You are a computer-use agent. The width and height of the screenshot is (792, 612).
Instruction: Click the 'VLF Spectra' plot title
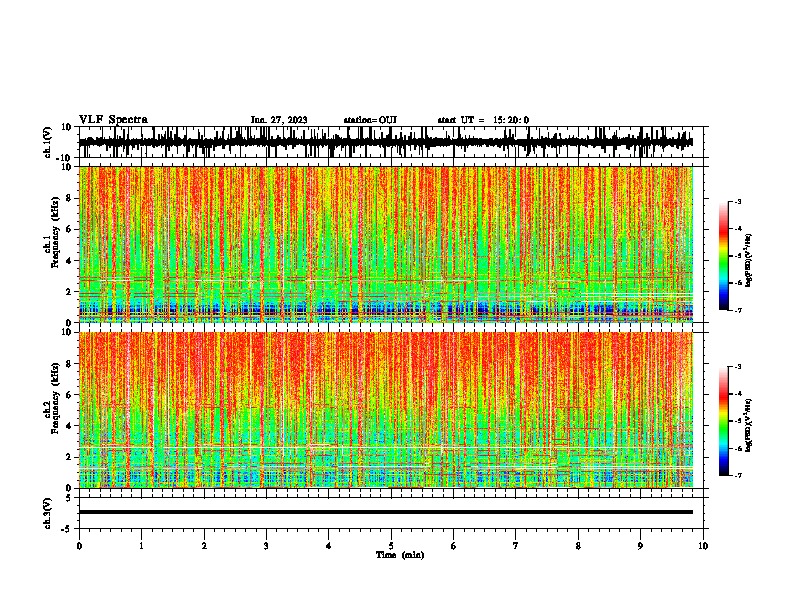[114, 120]
